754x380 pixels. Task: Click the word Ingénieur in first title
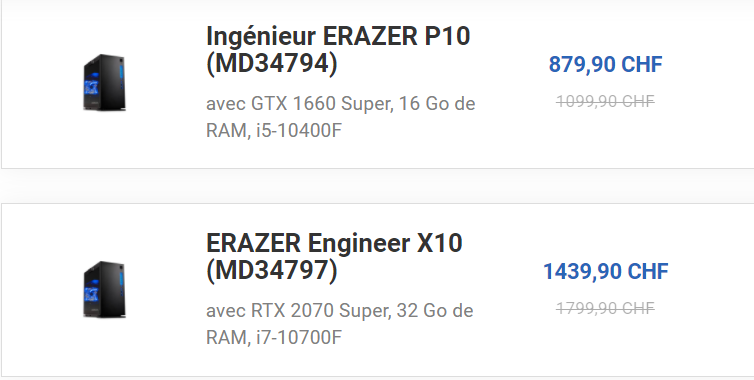(261, 37)
